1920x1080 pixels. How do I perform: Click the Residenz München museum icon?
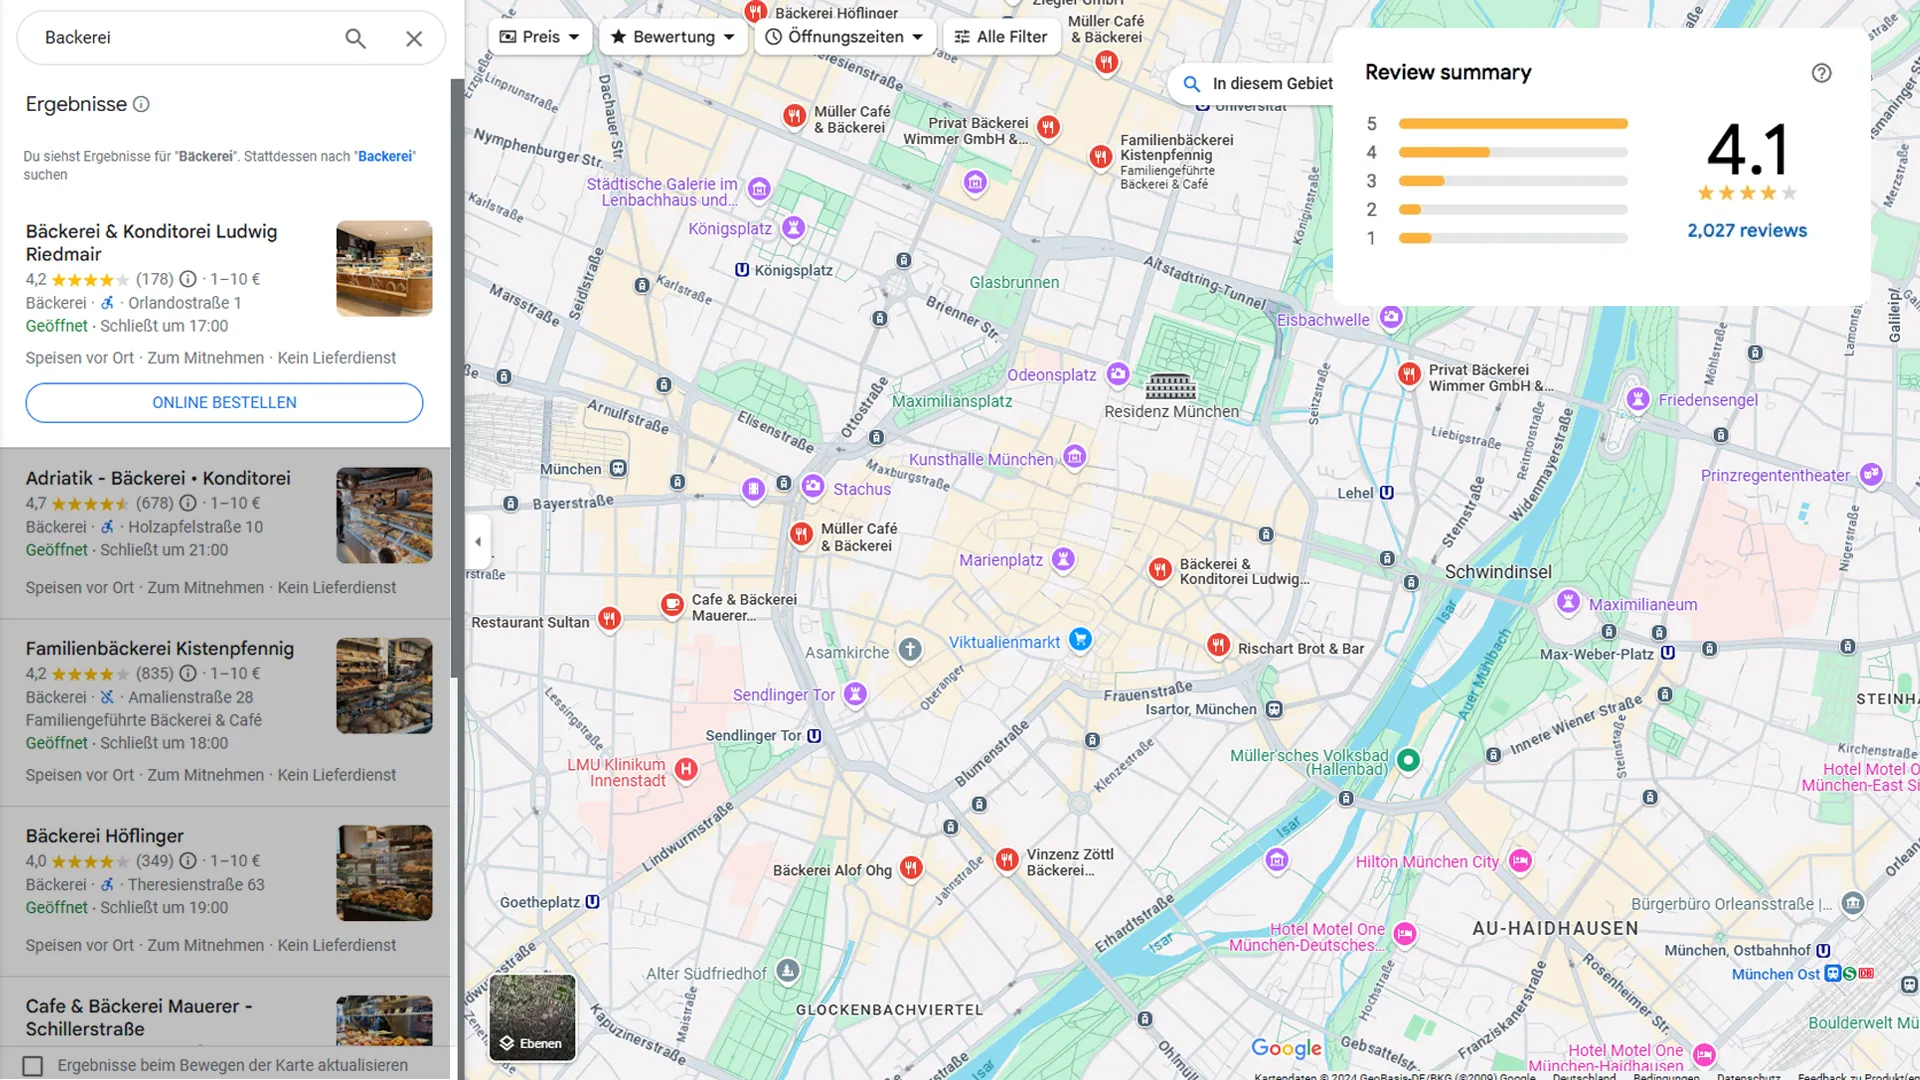click(x=1170, y=385)
